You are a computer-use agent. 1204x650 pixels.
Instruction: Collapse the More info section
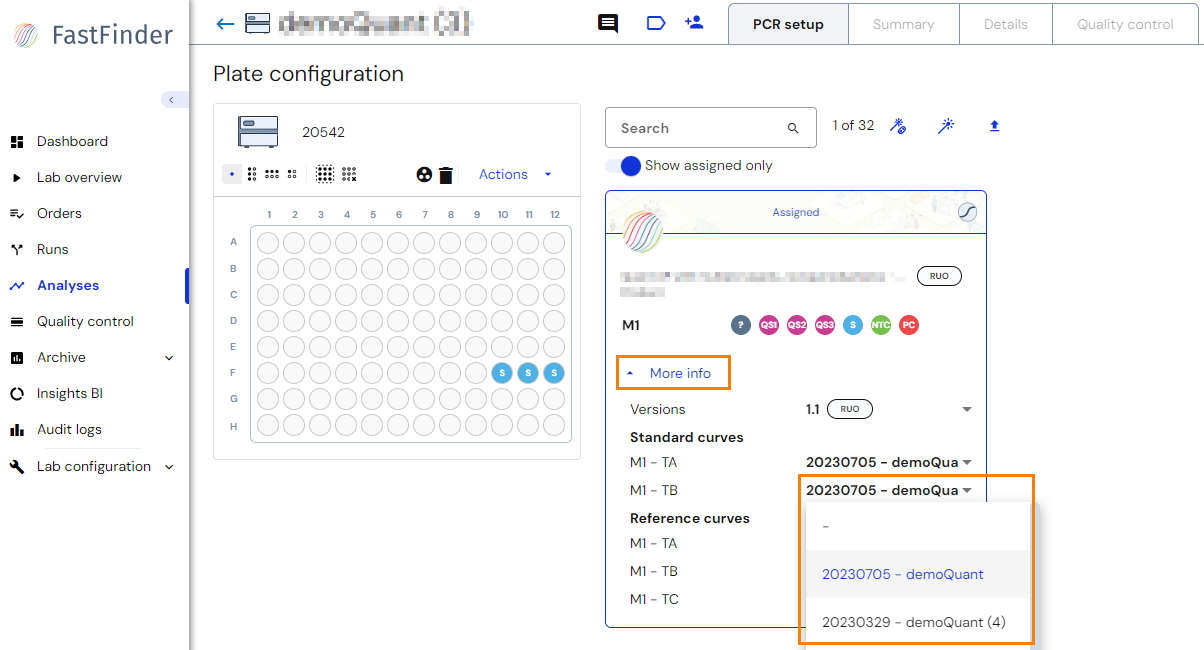[x=673, y=372]
